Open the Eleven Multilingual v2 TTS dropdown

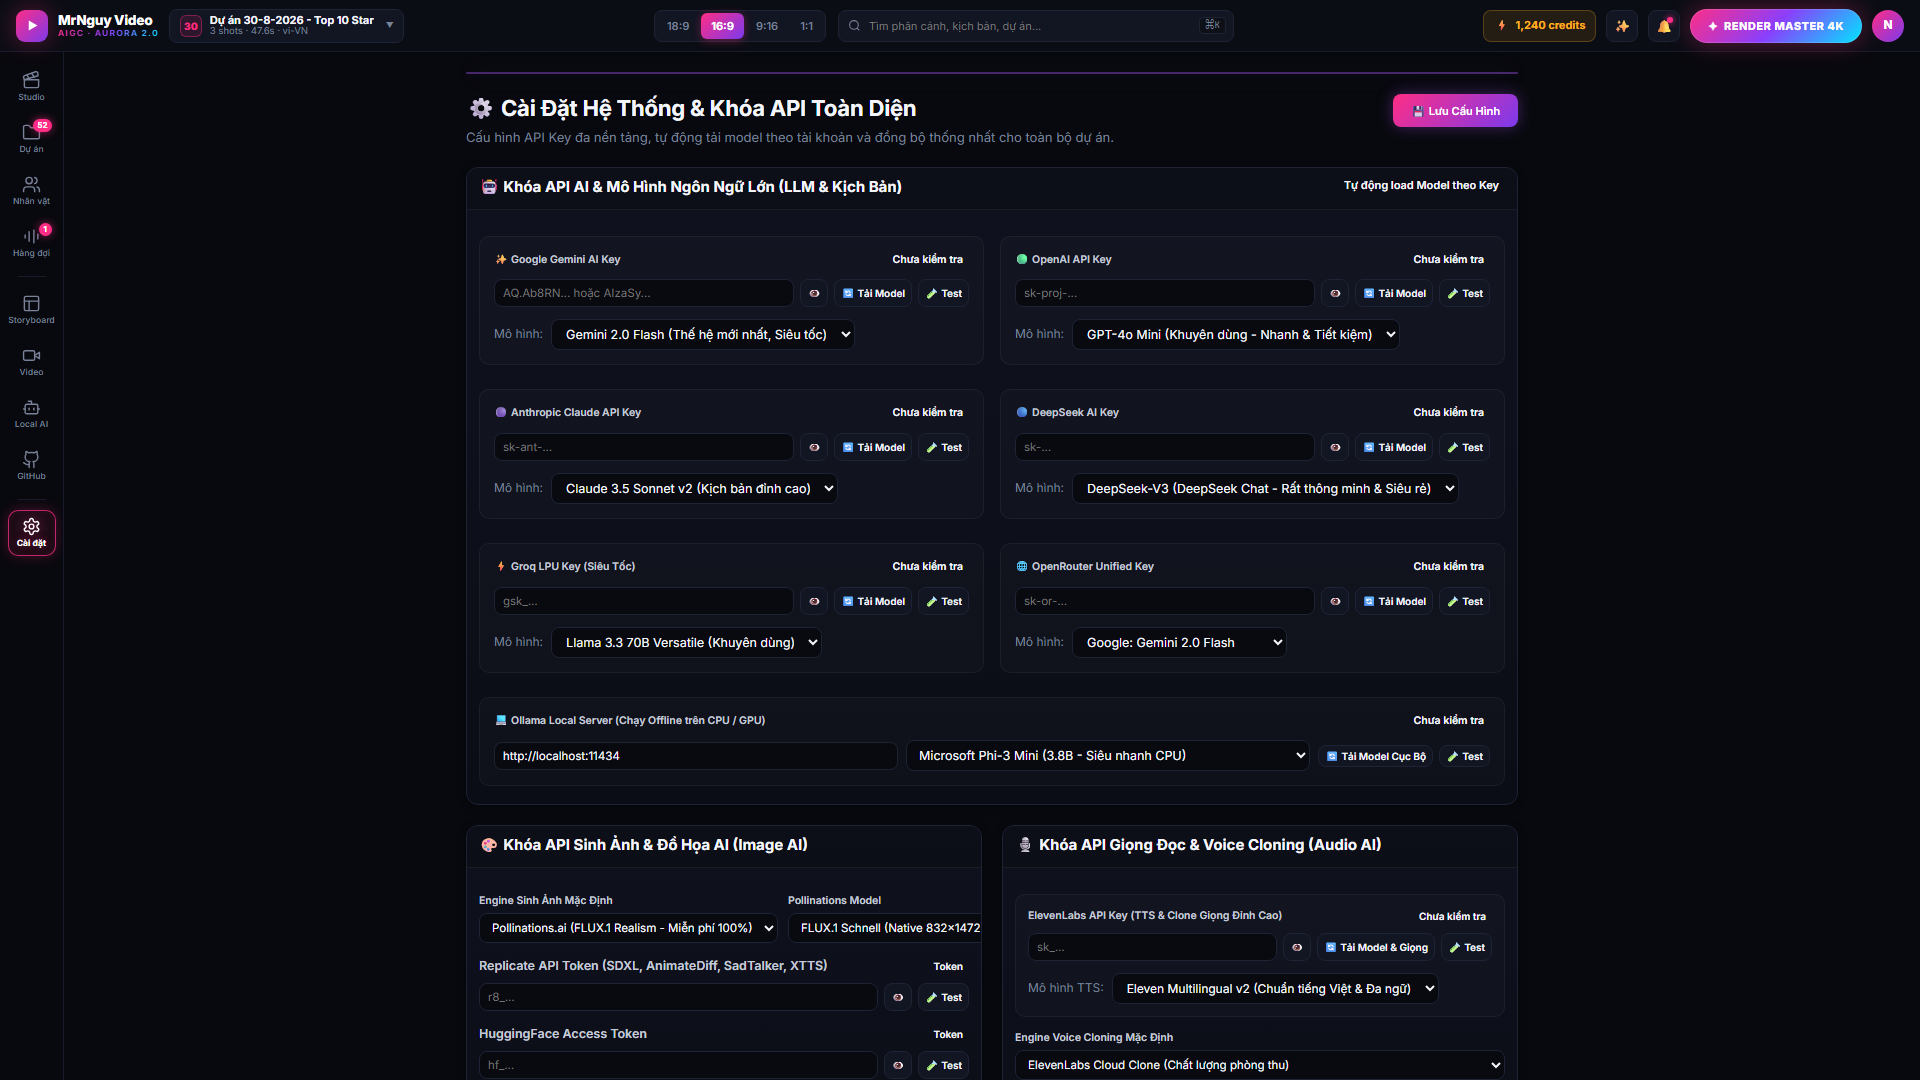click(1275, 988)
